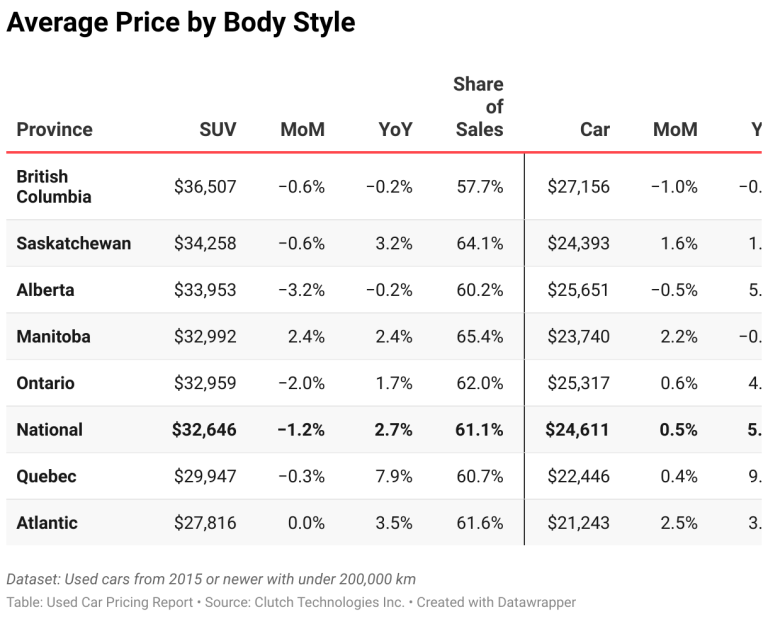Click the Province column header
The height and width of the screenshot is (617, 768).
pos(54,129)
